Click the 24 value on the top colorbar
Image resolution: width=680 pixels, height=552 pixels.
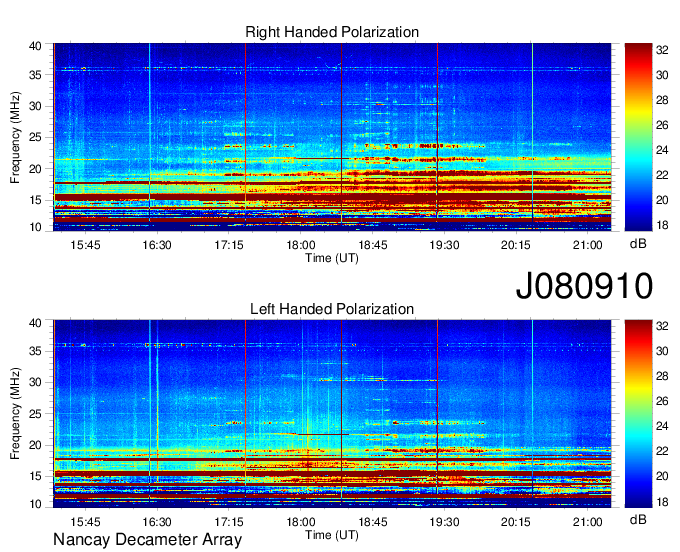(662, 150)
